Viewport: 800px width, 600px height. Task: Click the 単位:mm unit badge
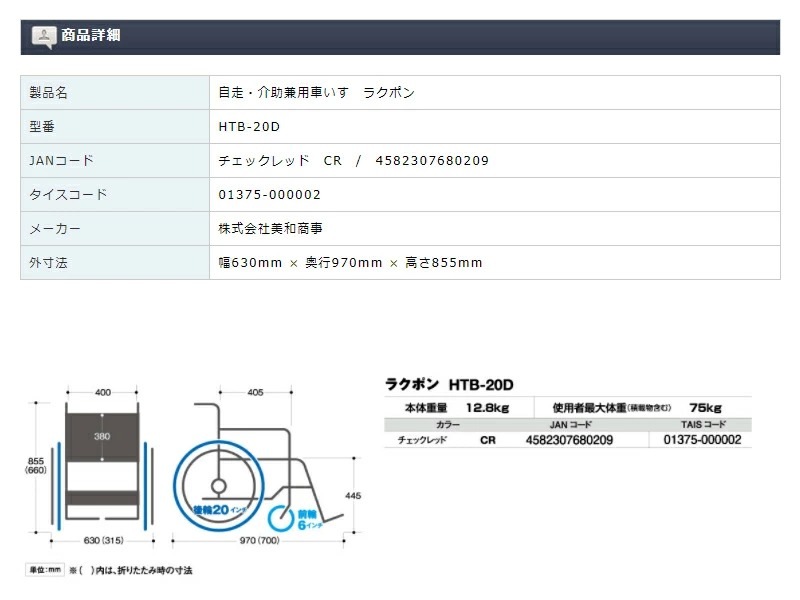click(x=44, y=570)
